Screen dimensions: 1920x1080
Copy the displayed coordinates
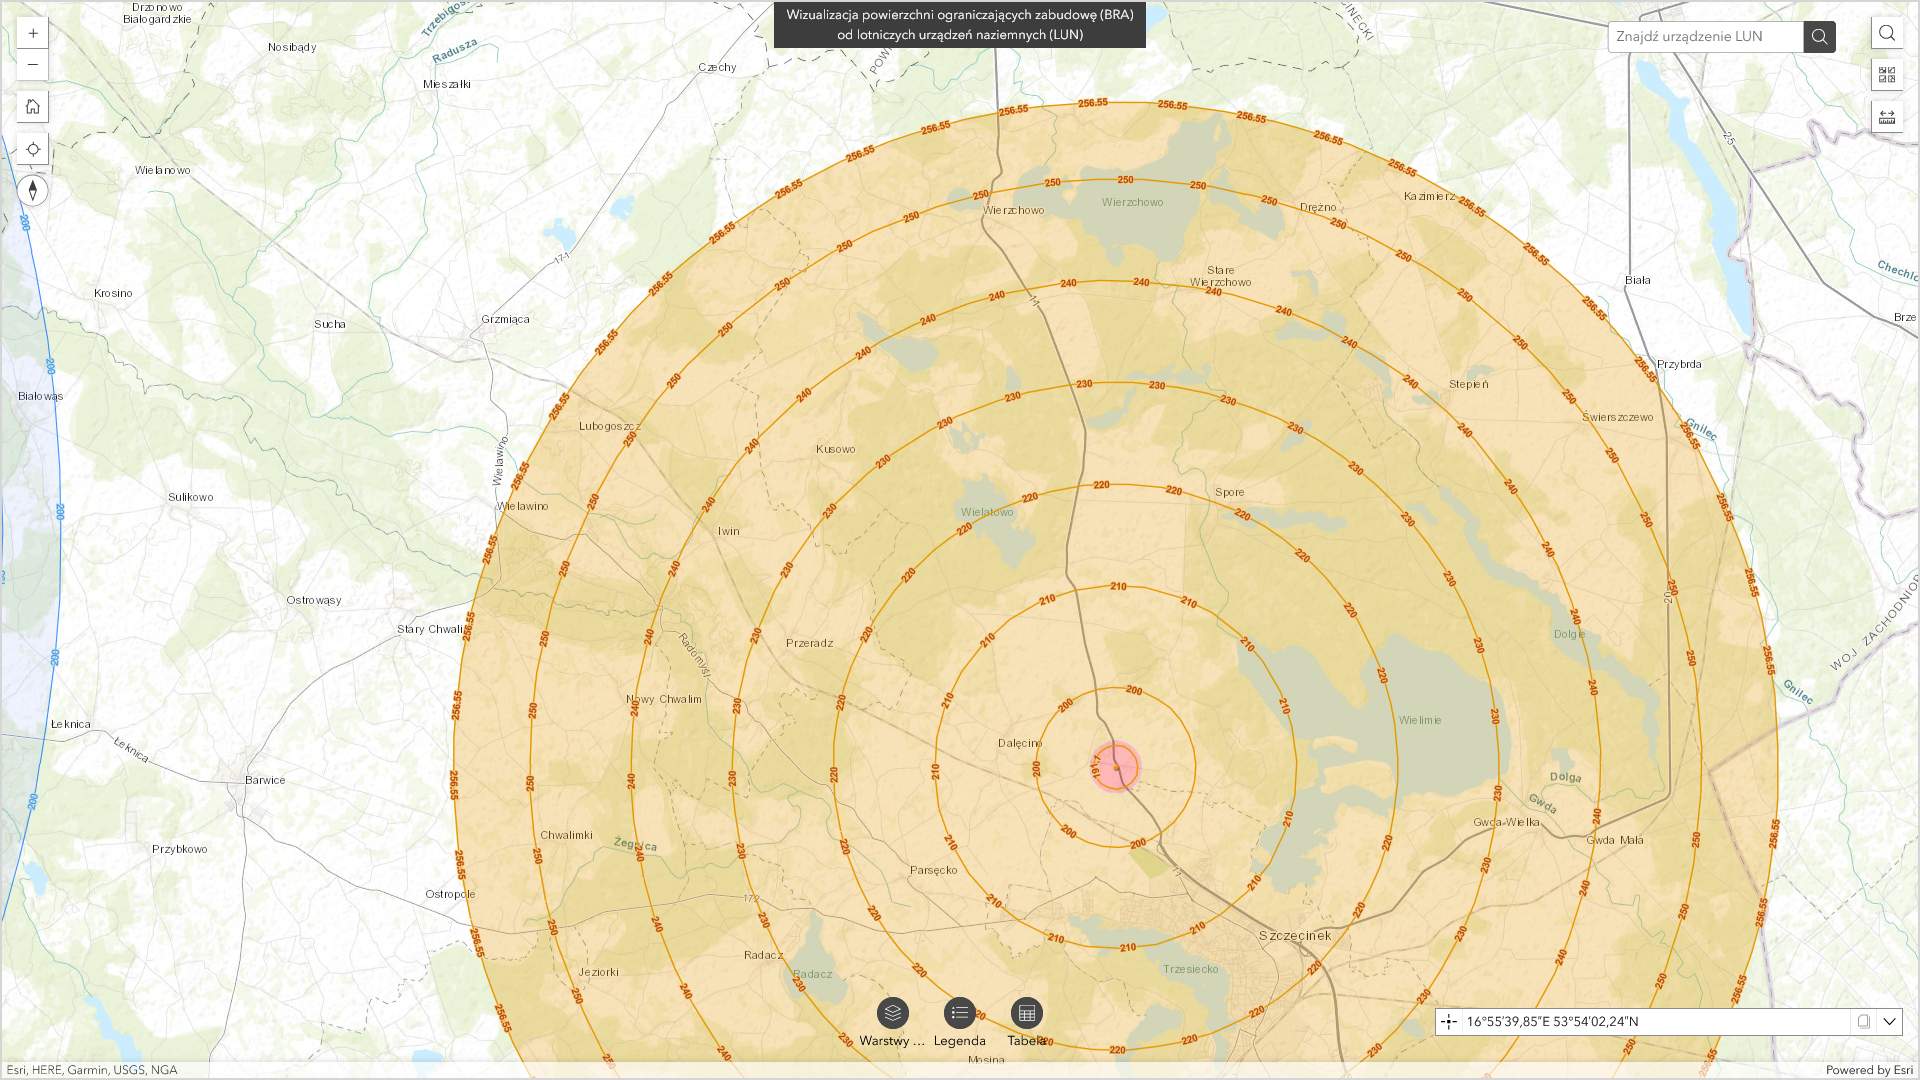click(x=1863, y=1022)
